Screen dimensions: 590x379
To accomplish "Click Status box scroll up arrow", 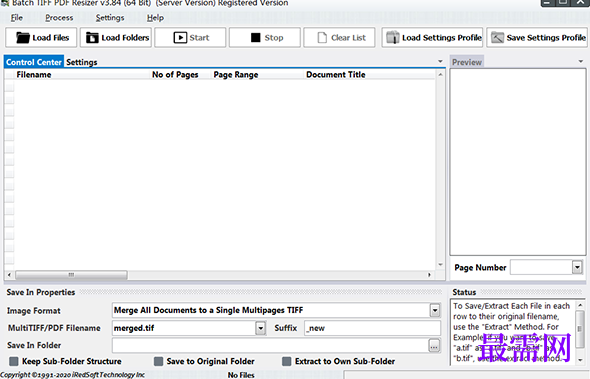I will [x=581, y=305].
